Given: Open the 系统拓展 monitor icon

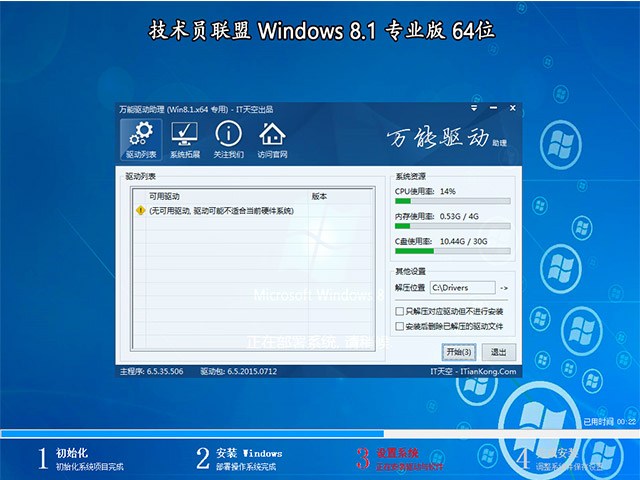Looking at the screenshot, I should click(185, 139).
